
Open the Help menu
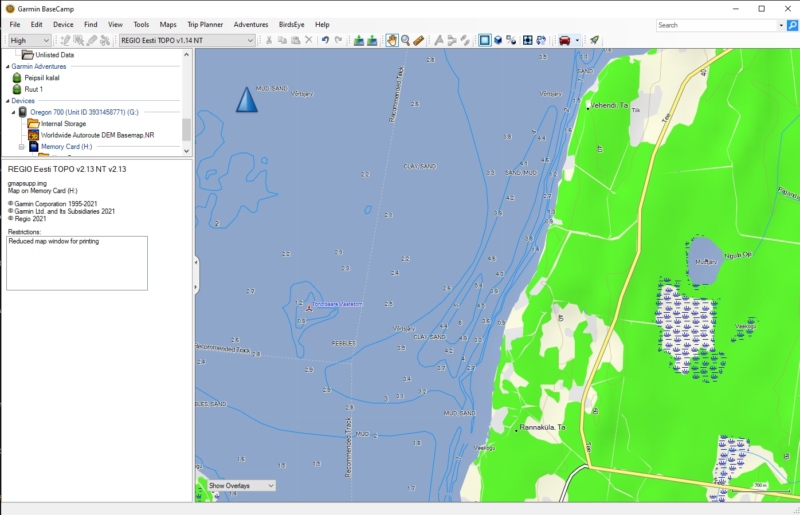322,24
